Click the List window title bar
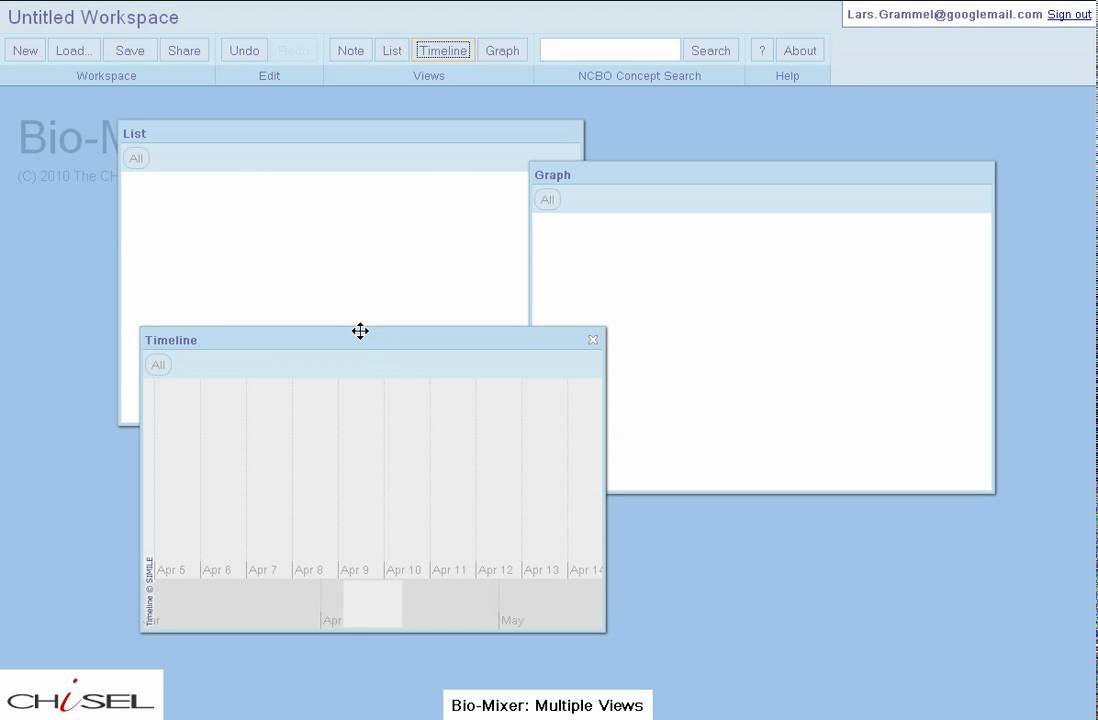 click(x=351, y=133)
